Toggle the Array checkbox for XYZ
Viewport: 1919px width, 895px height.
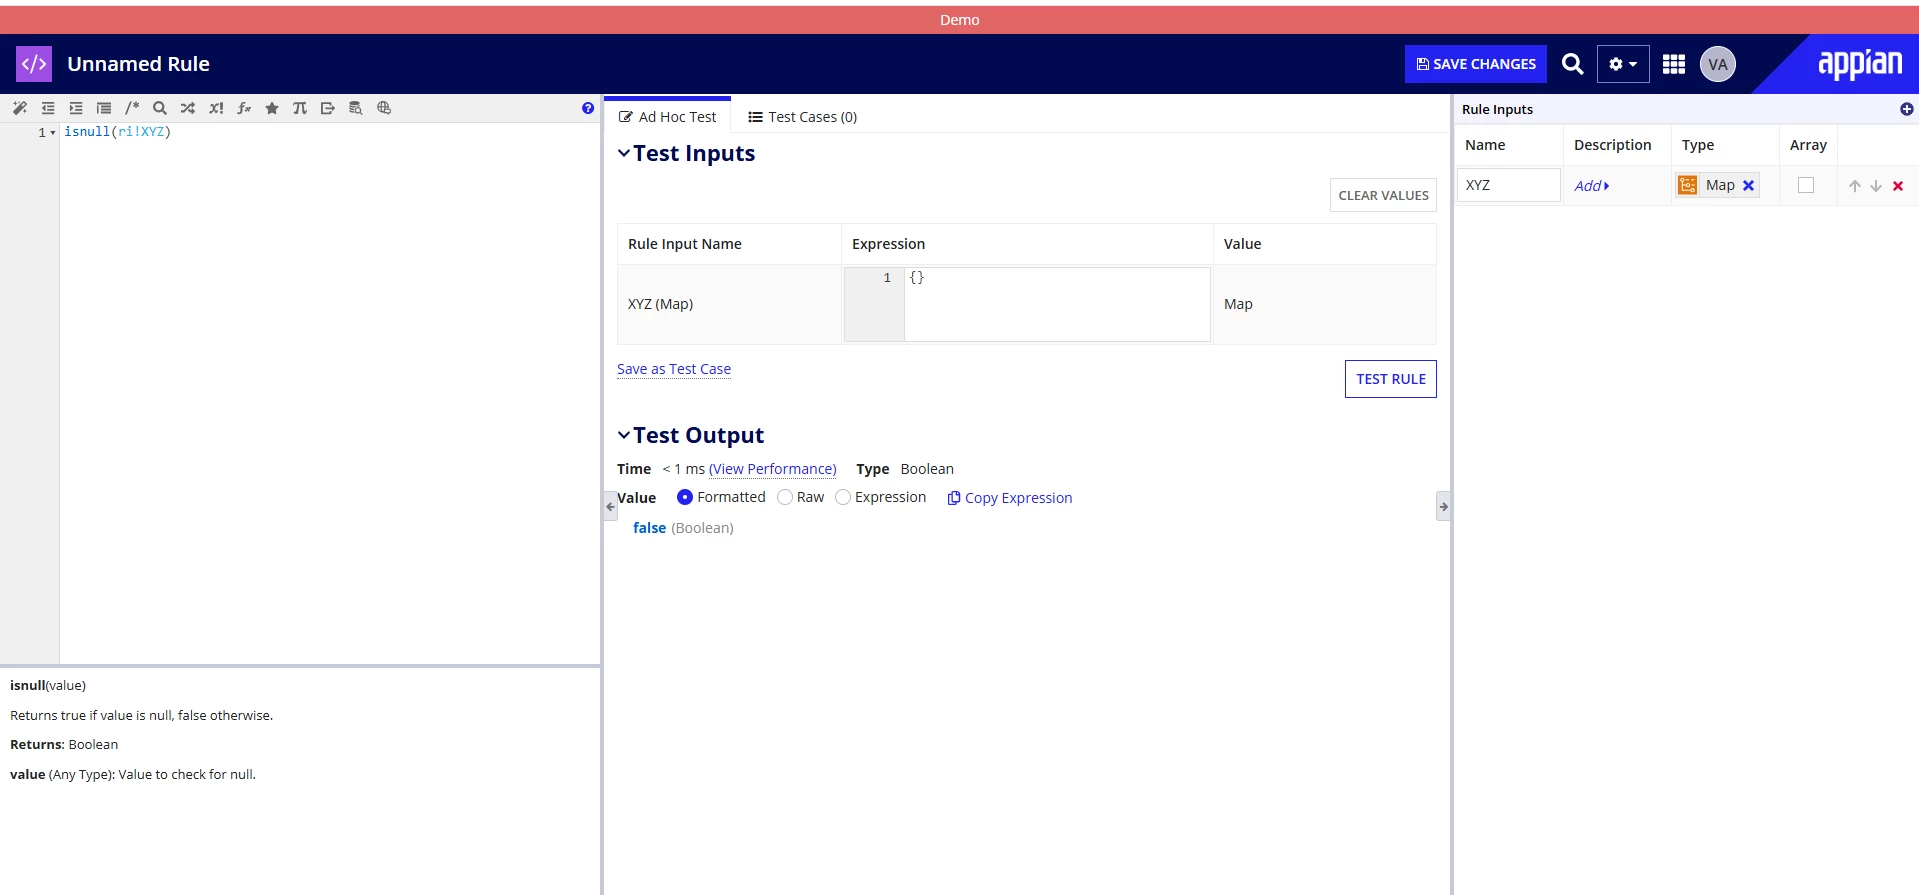point(1806,185)
